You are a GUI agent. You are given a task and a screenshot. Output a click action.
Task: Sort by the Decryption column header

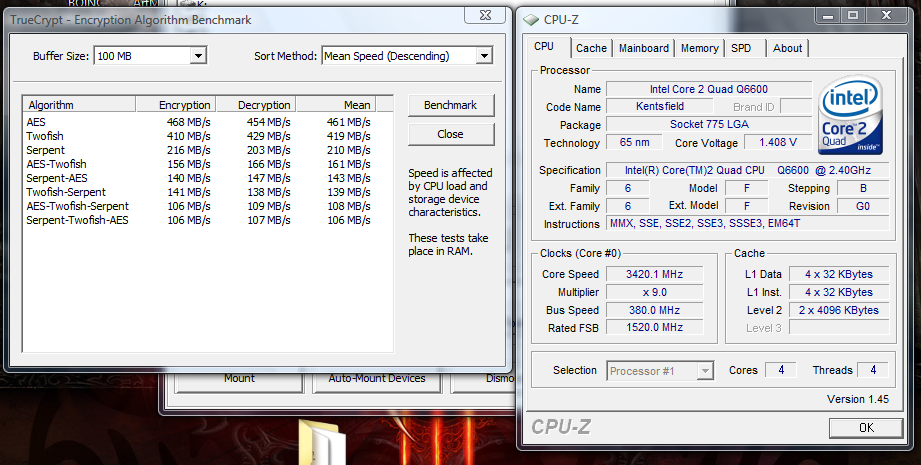(x=256, y=105)
